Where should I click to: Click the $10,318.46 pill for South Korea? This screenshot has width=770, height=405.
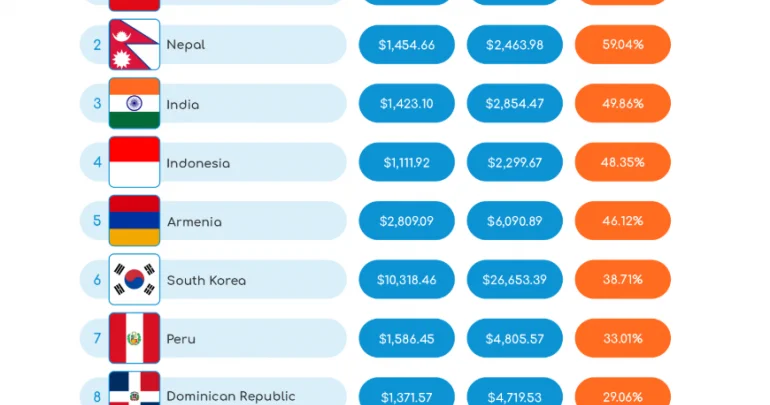(x=407, y=279)
